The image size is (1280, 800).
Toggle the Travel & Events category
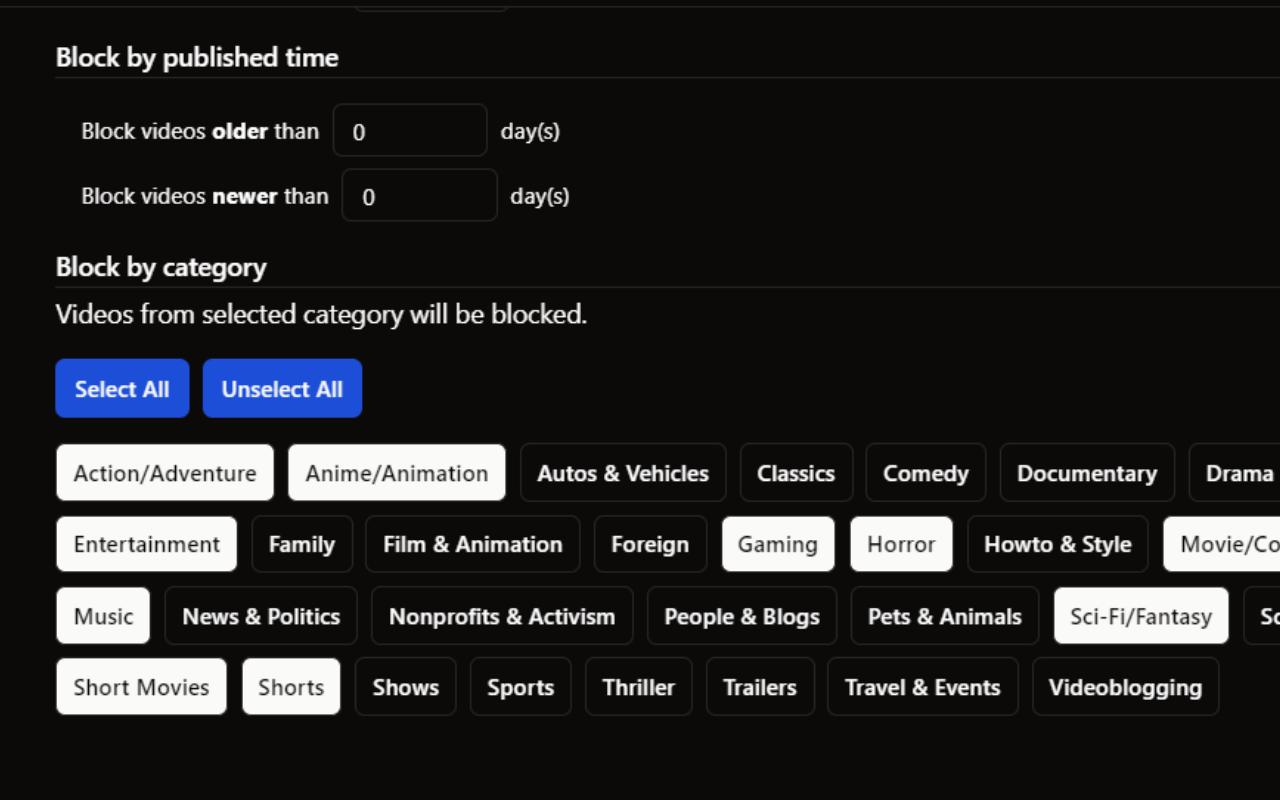click(922, 687)
